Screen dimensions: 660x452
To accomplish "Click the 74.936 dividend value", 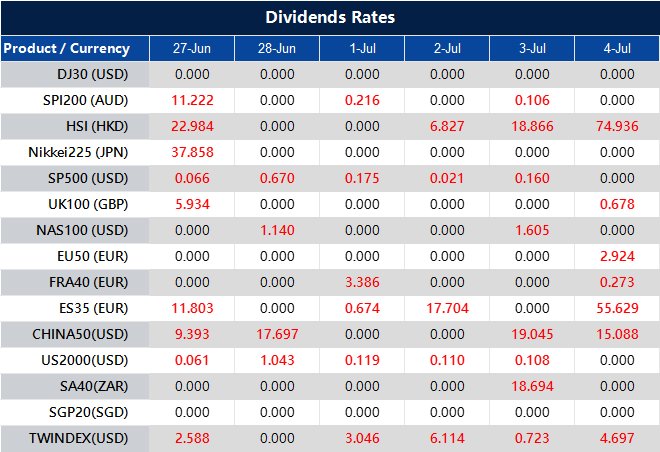I will (617, 126).
